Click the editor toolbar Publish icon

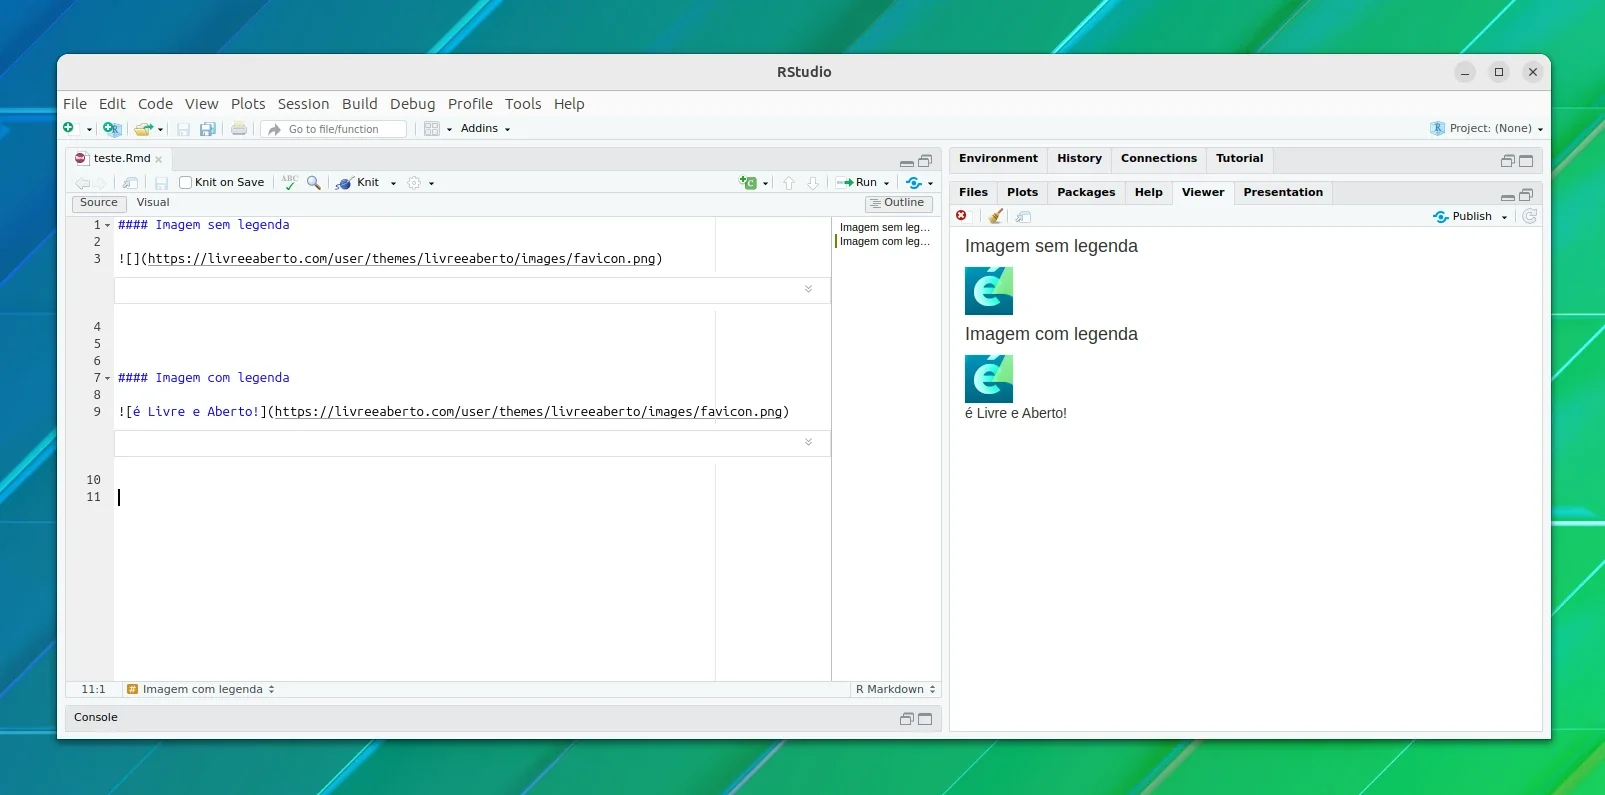(x=914, y=183)
